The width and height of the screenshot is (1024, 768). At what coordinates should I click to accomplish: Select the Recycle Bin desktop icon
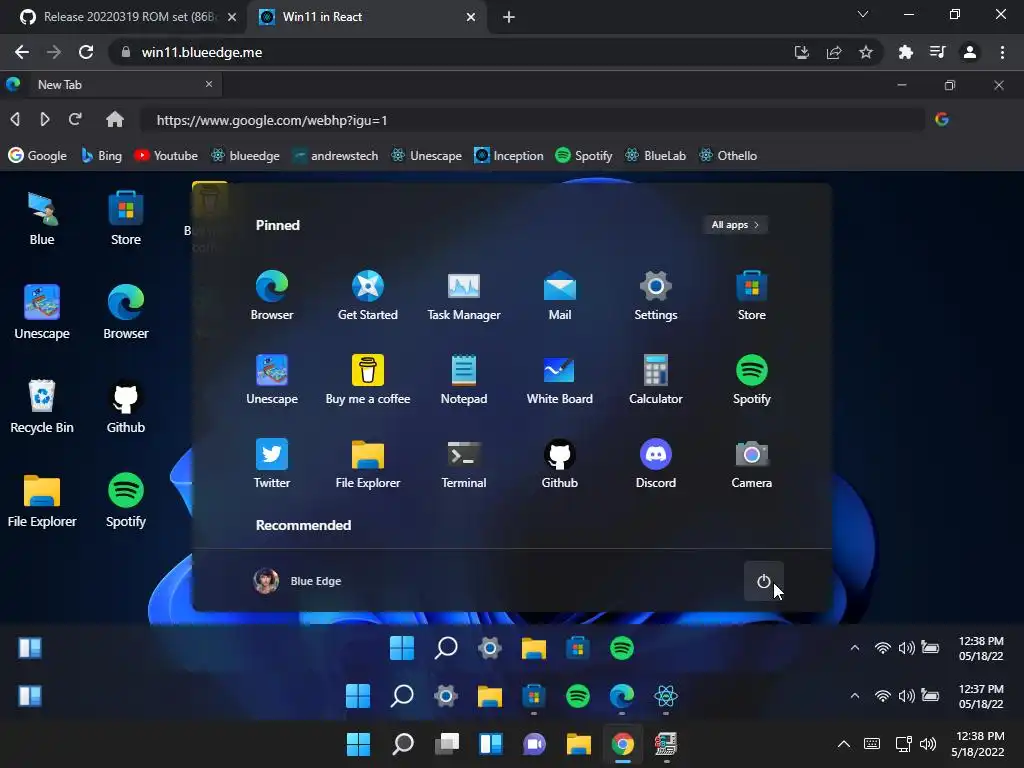[42, 406]
